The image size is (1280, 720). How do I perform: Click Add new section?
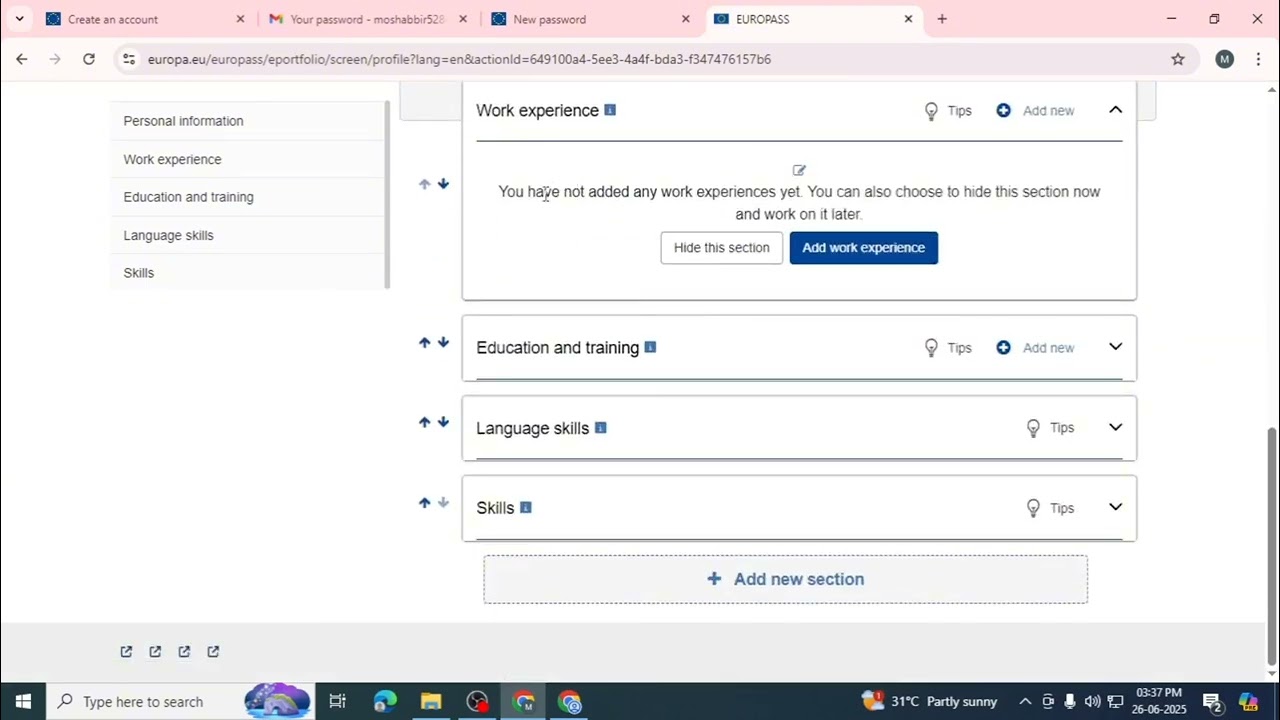click(x=785, y=579)
